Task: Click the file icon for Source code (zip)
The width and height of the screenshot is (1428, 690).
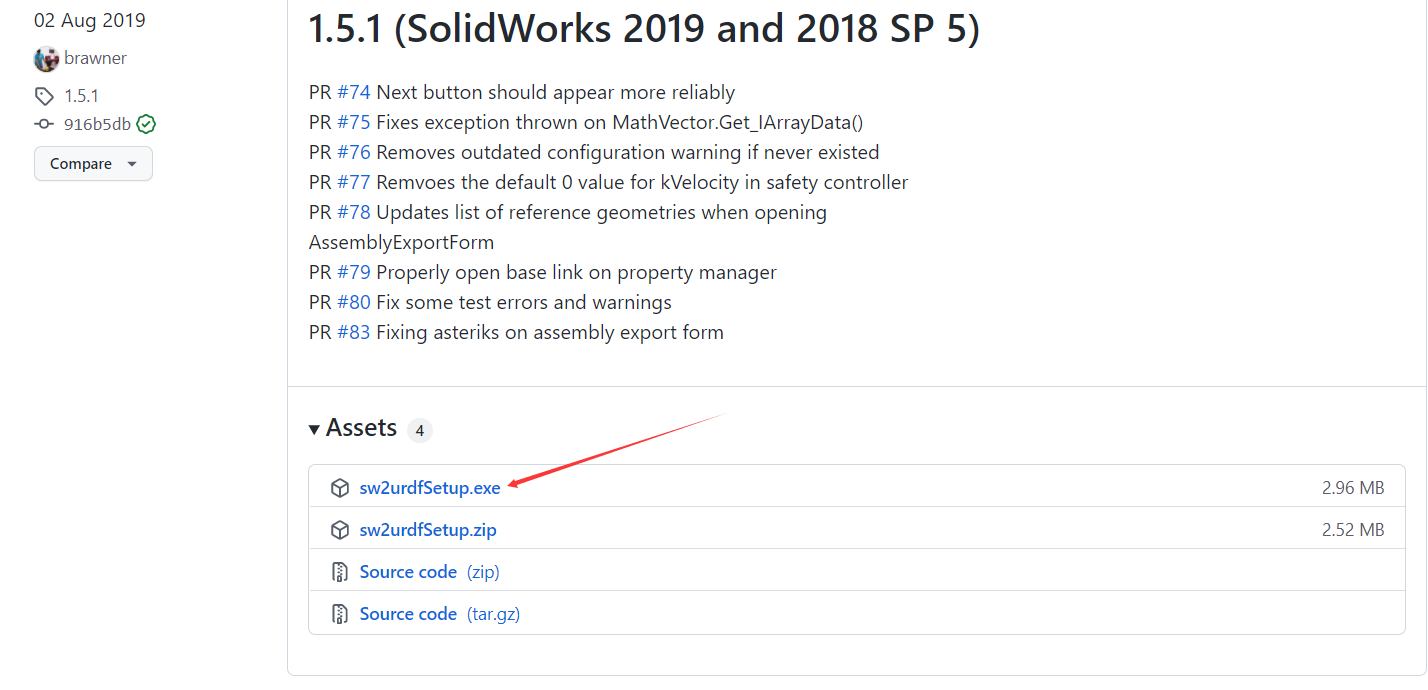Action: 340,572
